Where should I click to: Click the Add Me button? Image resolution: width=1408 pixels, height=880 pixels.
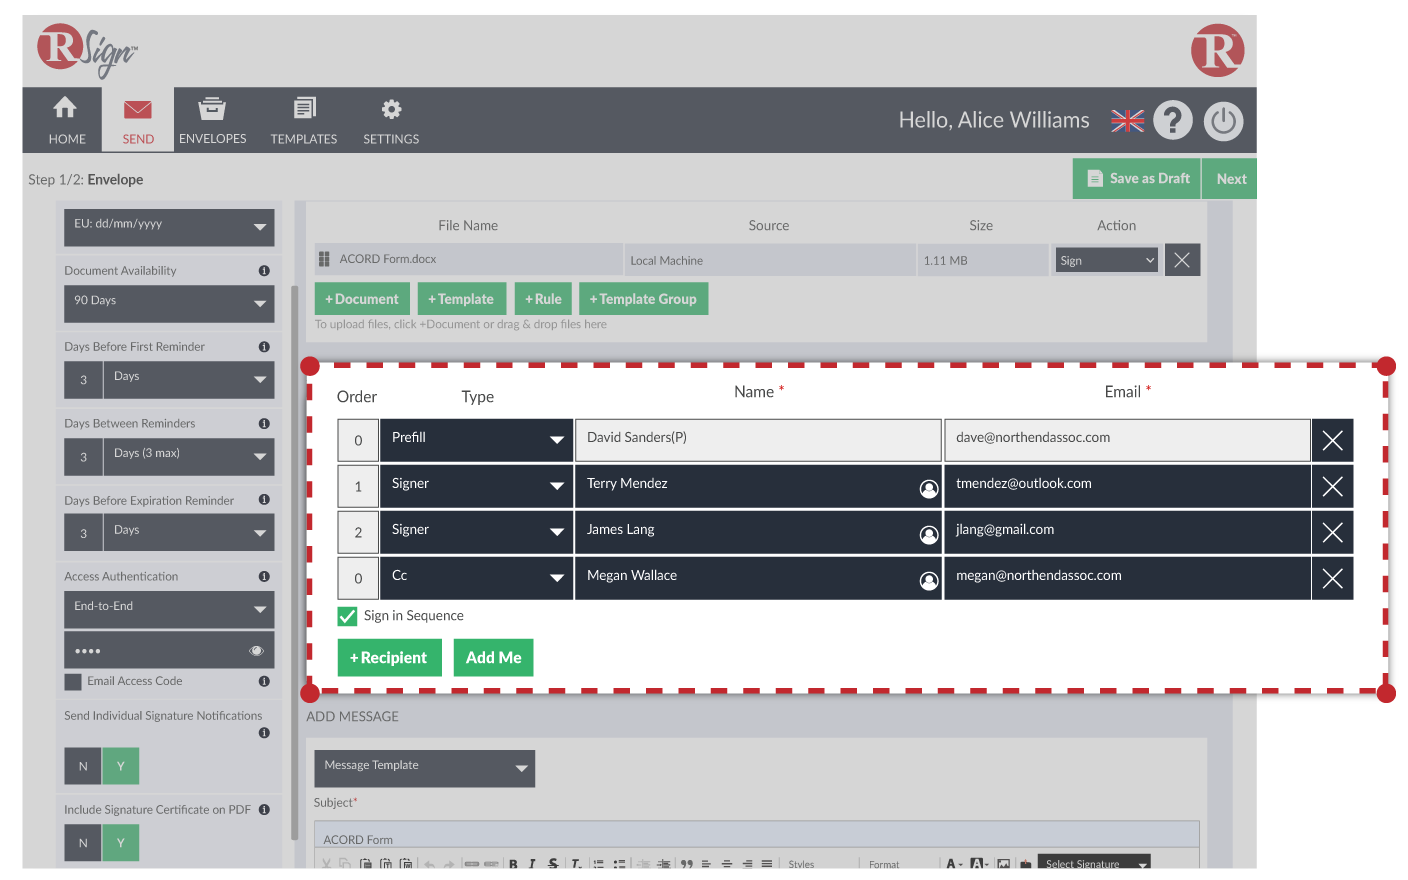point(493,658)
